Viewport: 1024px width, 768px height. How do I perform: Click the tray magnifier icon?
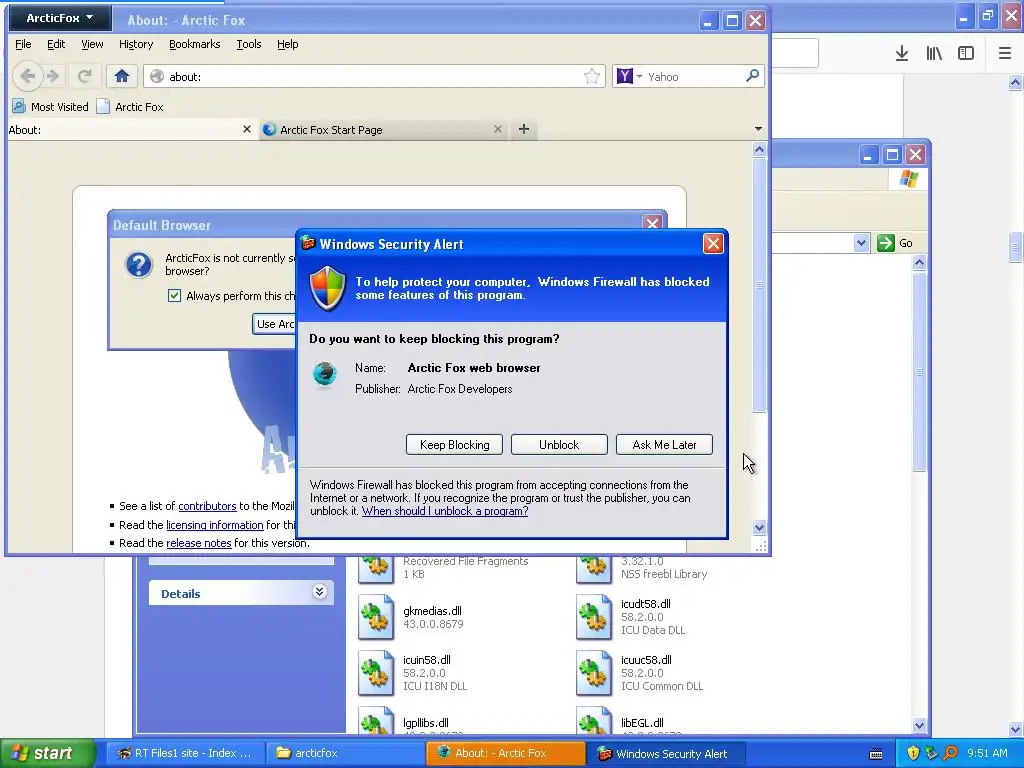pyautogui.click(x=950, y=753)
